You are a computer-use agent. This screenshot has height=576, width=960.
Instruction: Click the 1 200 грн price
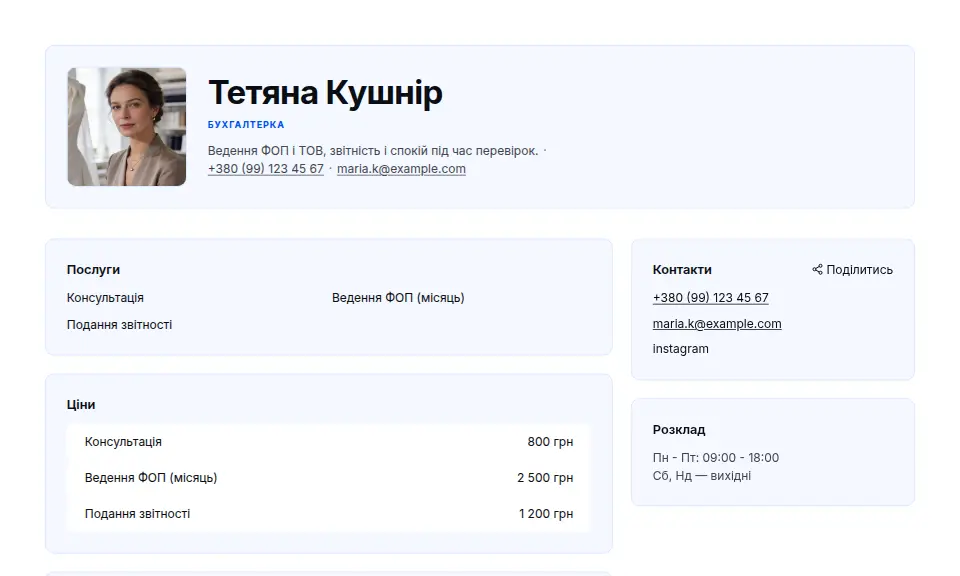[x=546, y=514]
